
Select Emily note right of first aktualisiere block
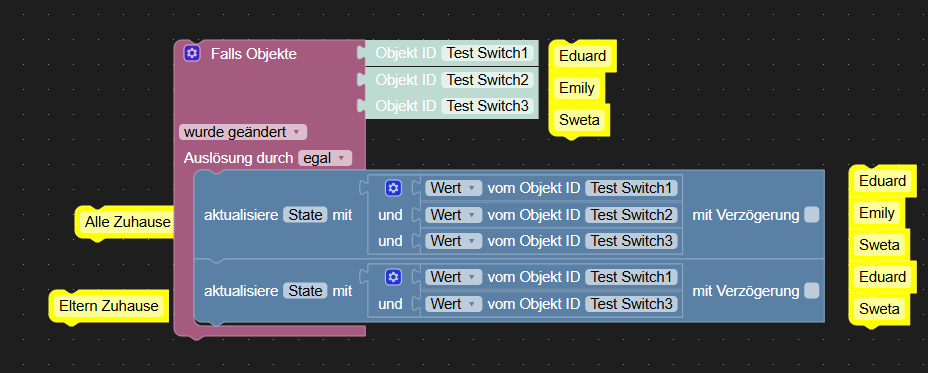pos(877,213)
